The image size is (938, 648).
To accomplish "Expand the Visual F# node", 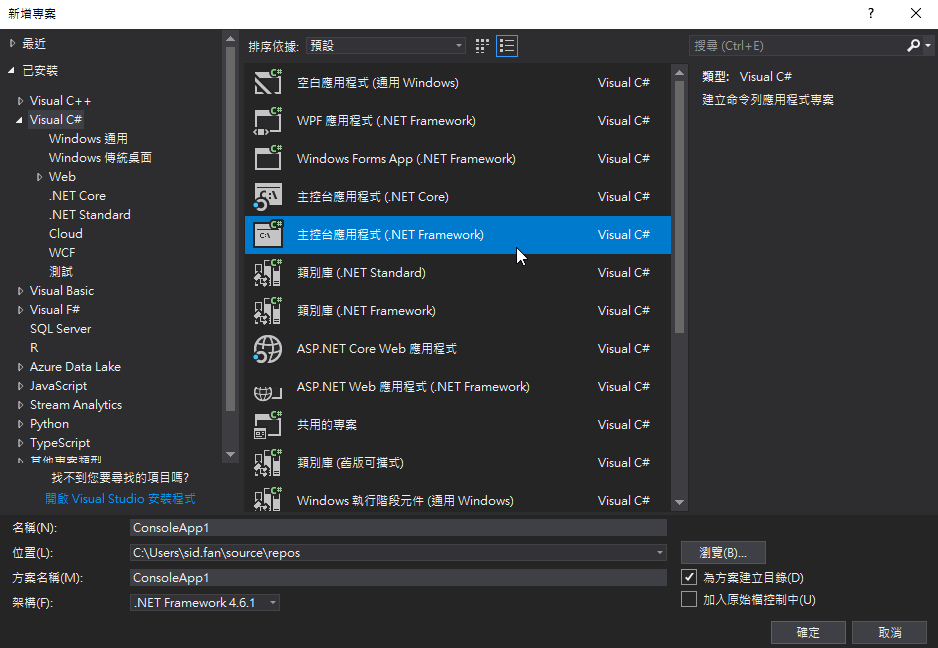I will tap(20, 310).
